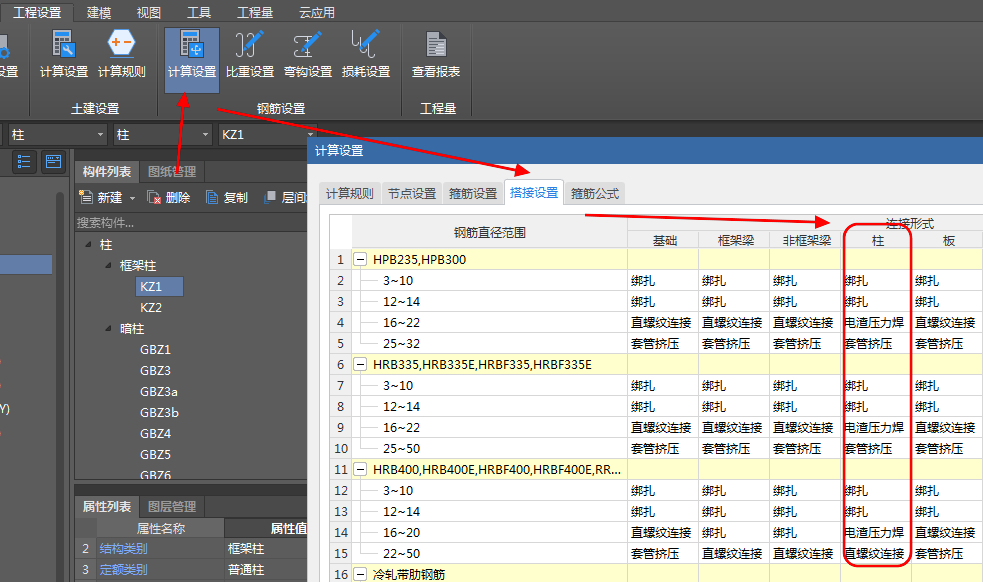The height and width of the screenshot is (582, 983).
Task: Switch to 图纸管理 panel tab
Action: (172, 171)
